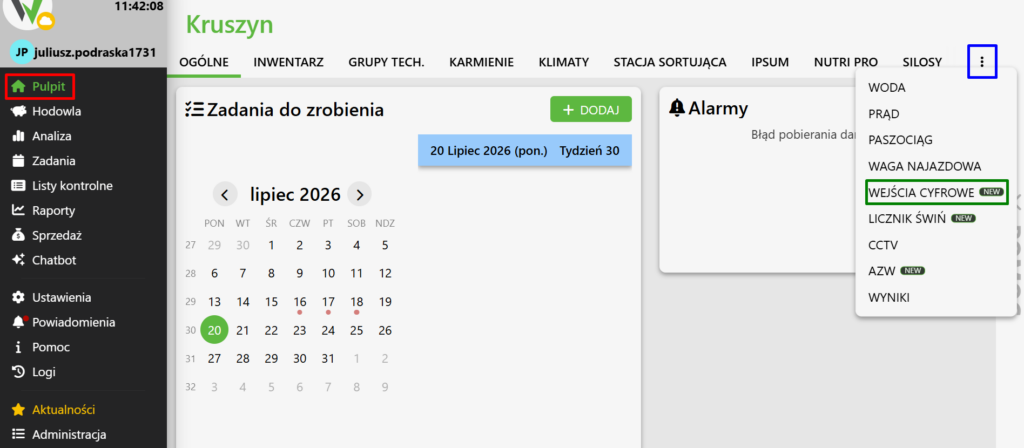Click the JP user avatar
Image resolution: width=1024 pixels, height=448 pixels.
click(x=22, y=52)
